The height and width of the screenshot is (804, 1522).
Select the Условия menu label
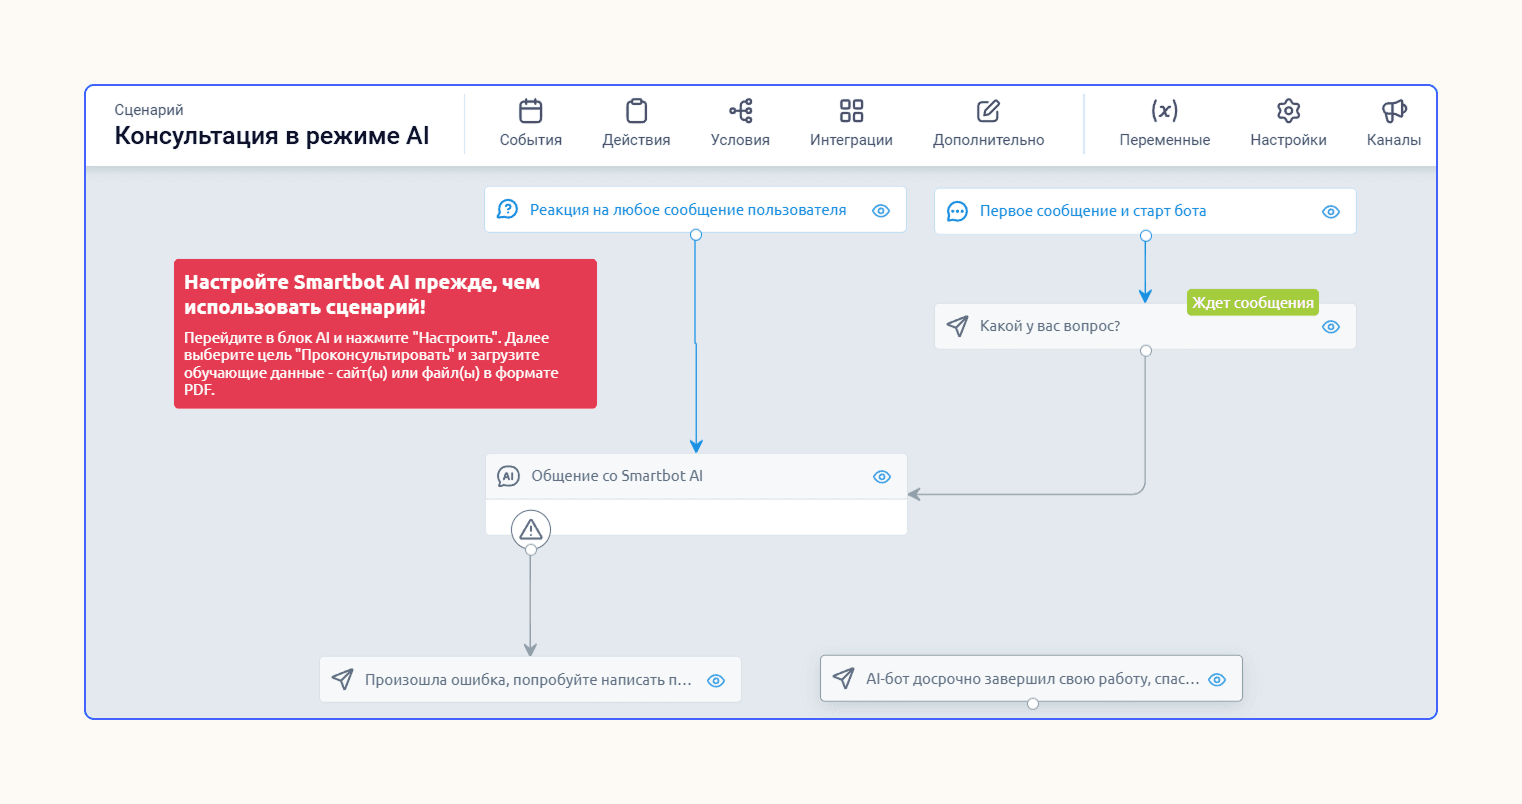click(740, 140)
